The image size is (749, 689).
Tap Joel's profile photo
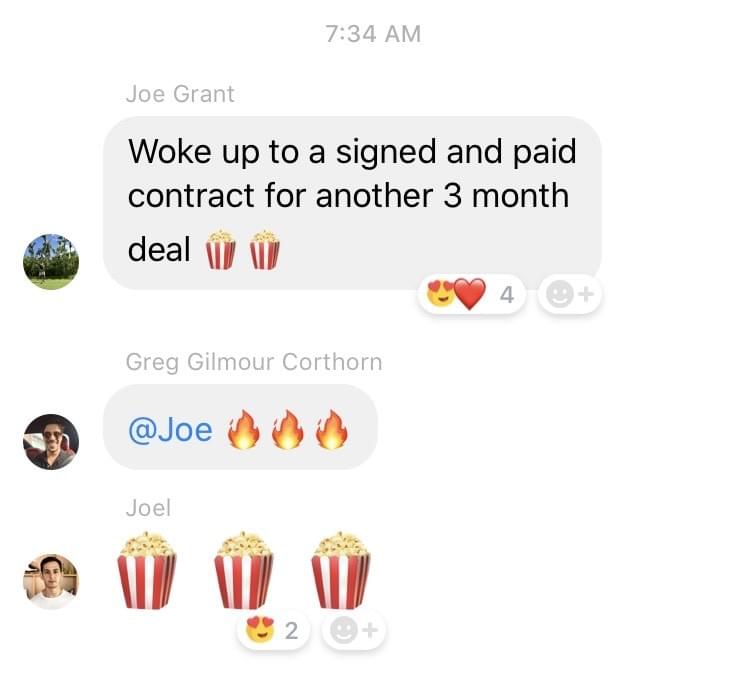tap(51, 581)
